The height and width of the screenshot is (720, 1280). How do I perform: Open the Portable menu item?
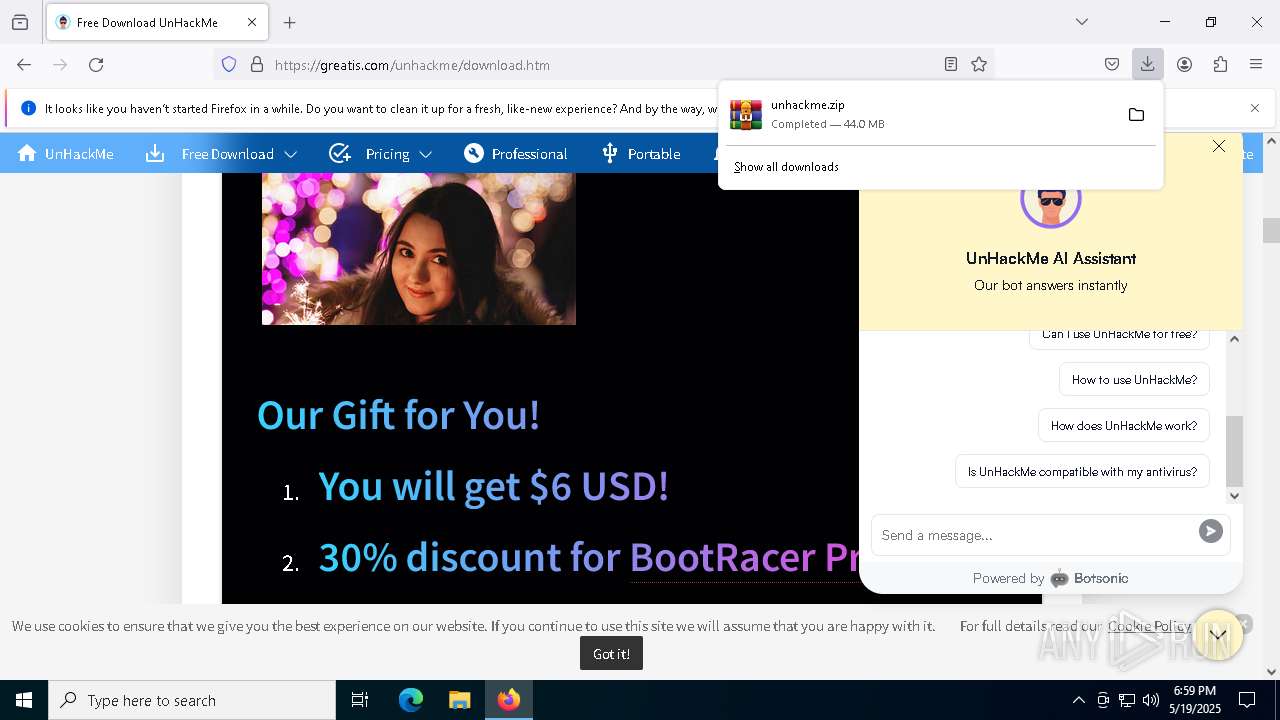641,154
